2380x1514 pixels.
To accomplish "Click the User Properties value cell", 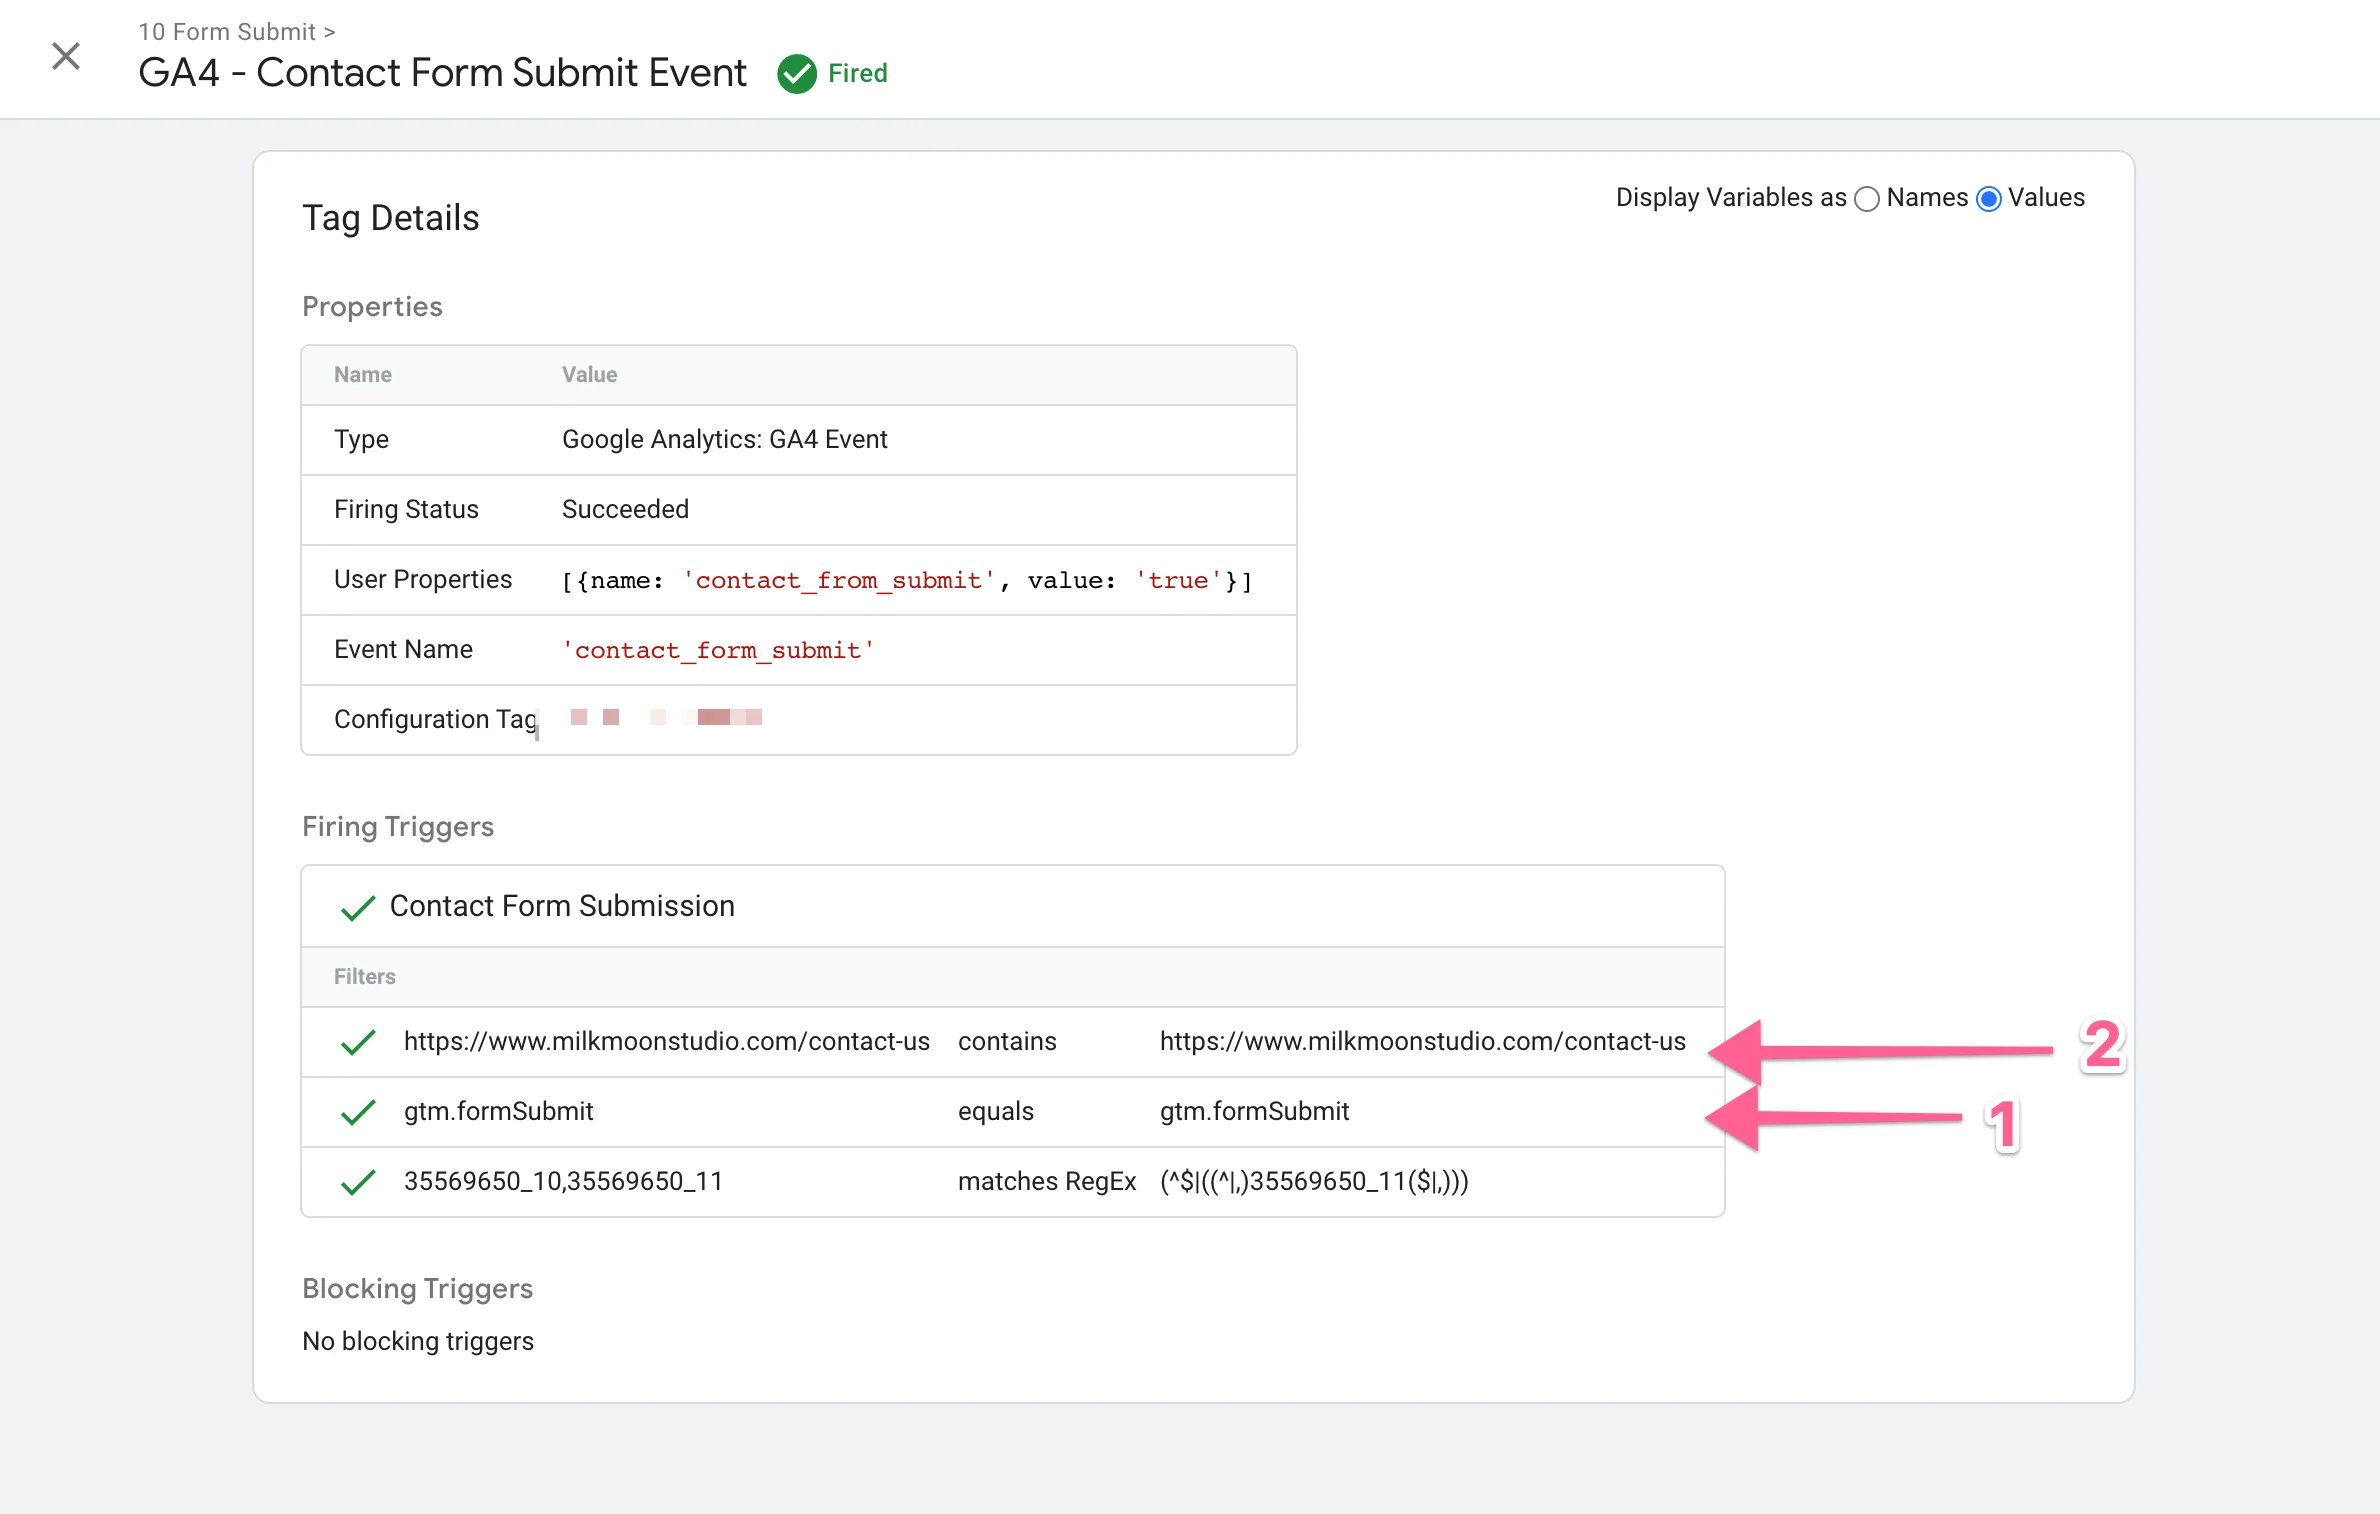I will [x=905, y=580].
